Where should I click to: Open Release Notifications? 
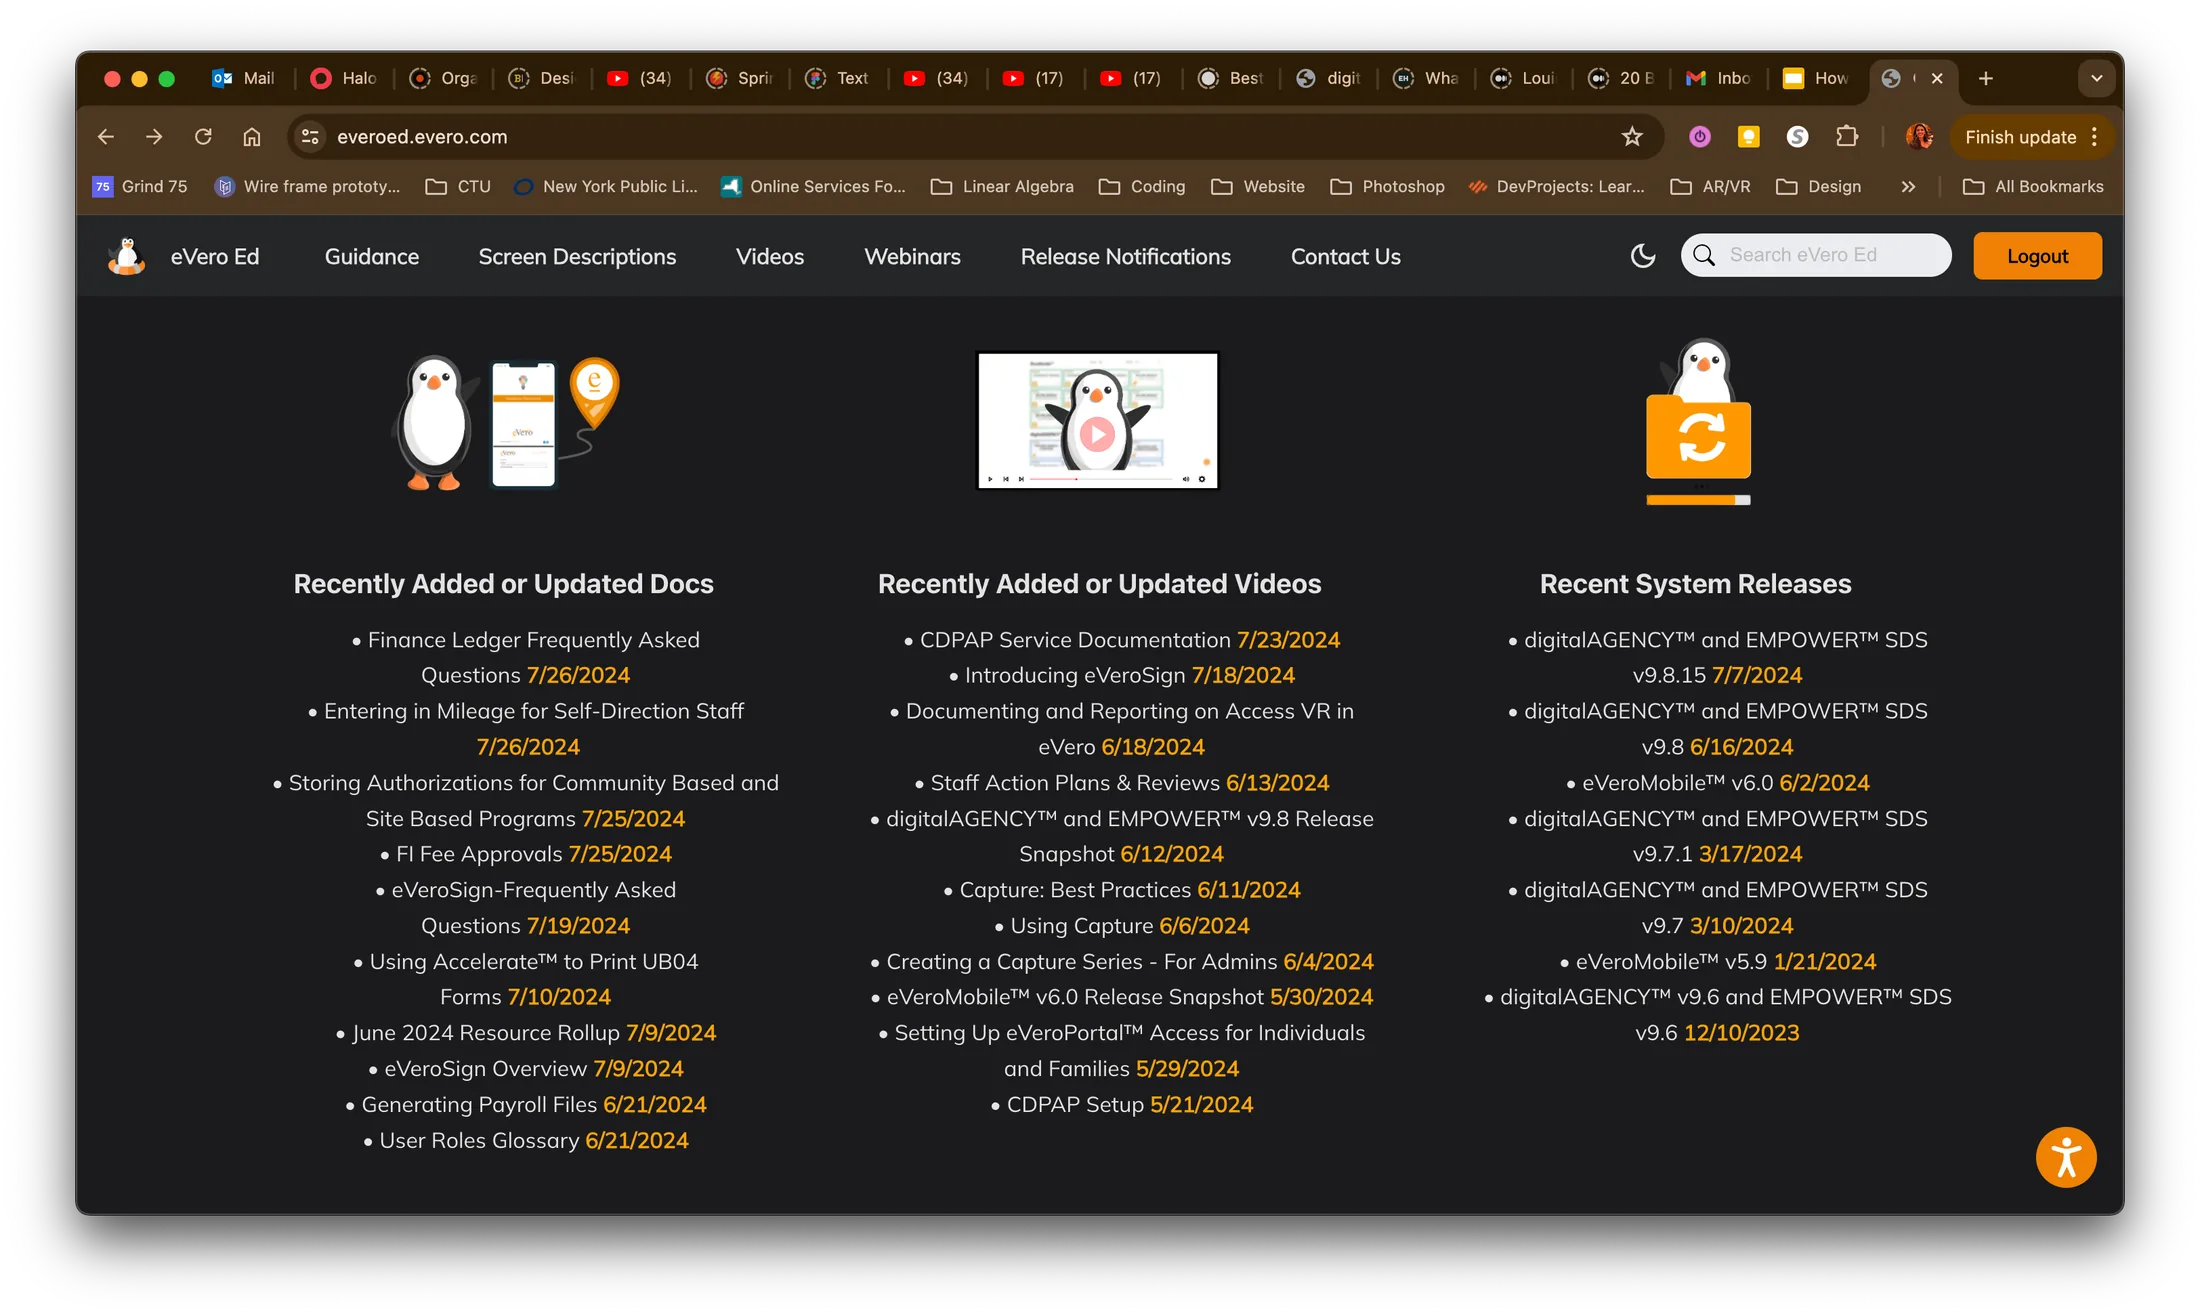1126,256
